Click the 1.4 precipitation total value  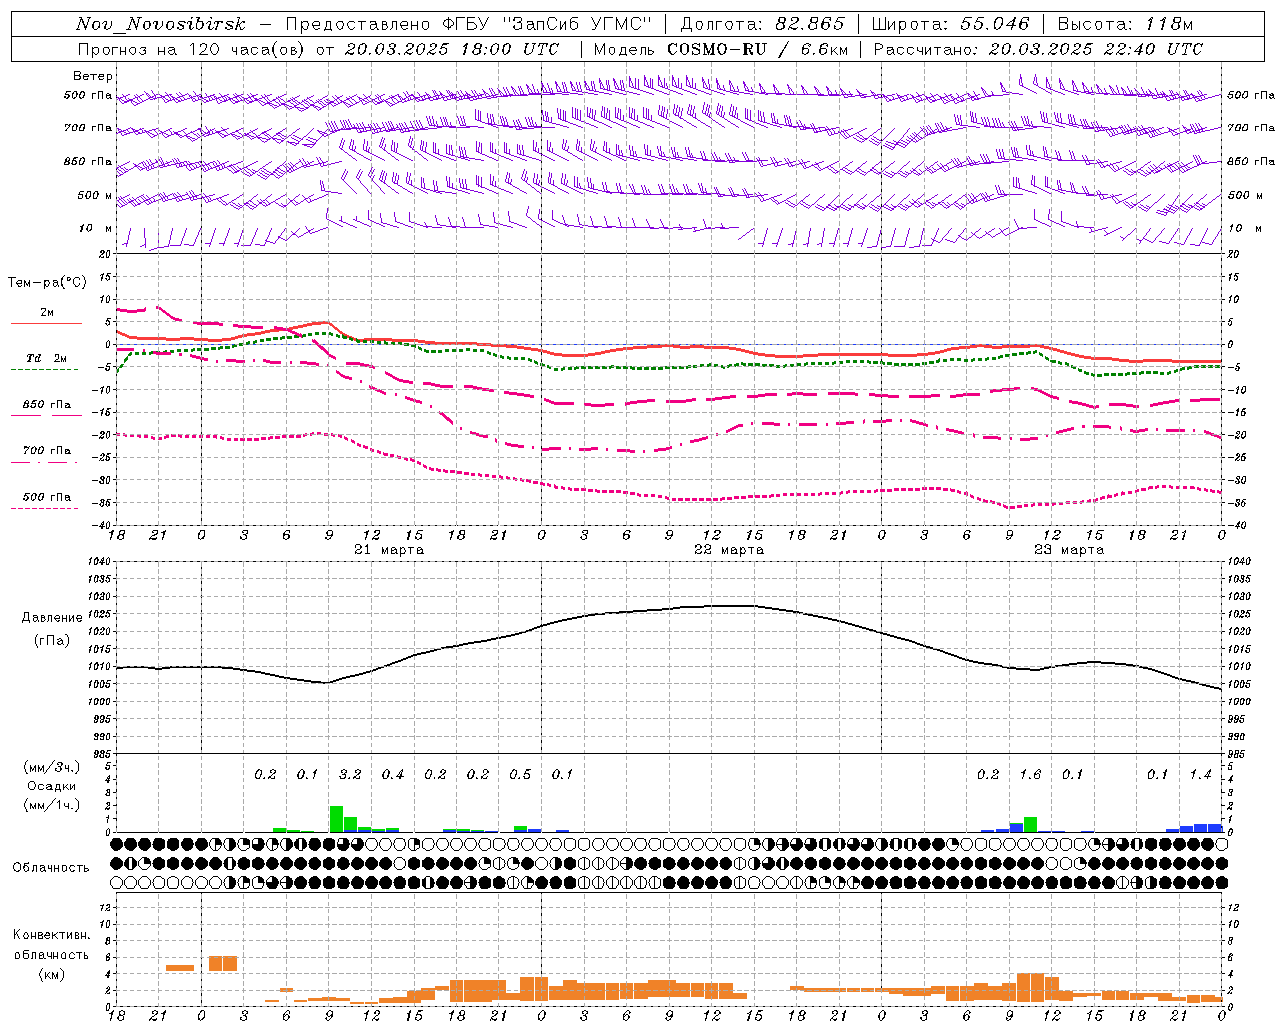[x=1200, y=774]
